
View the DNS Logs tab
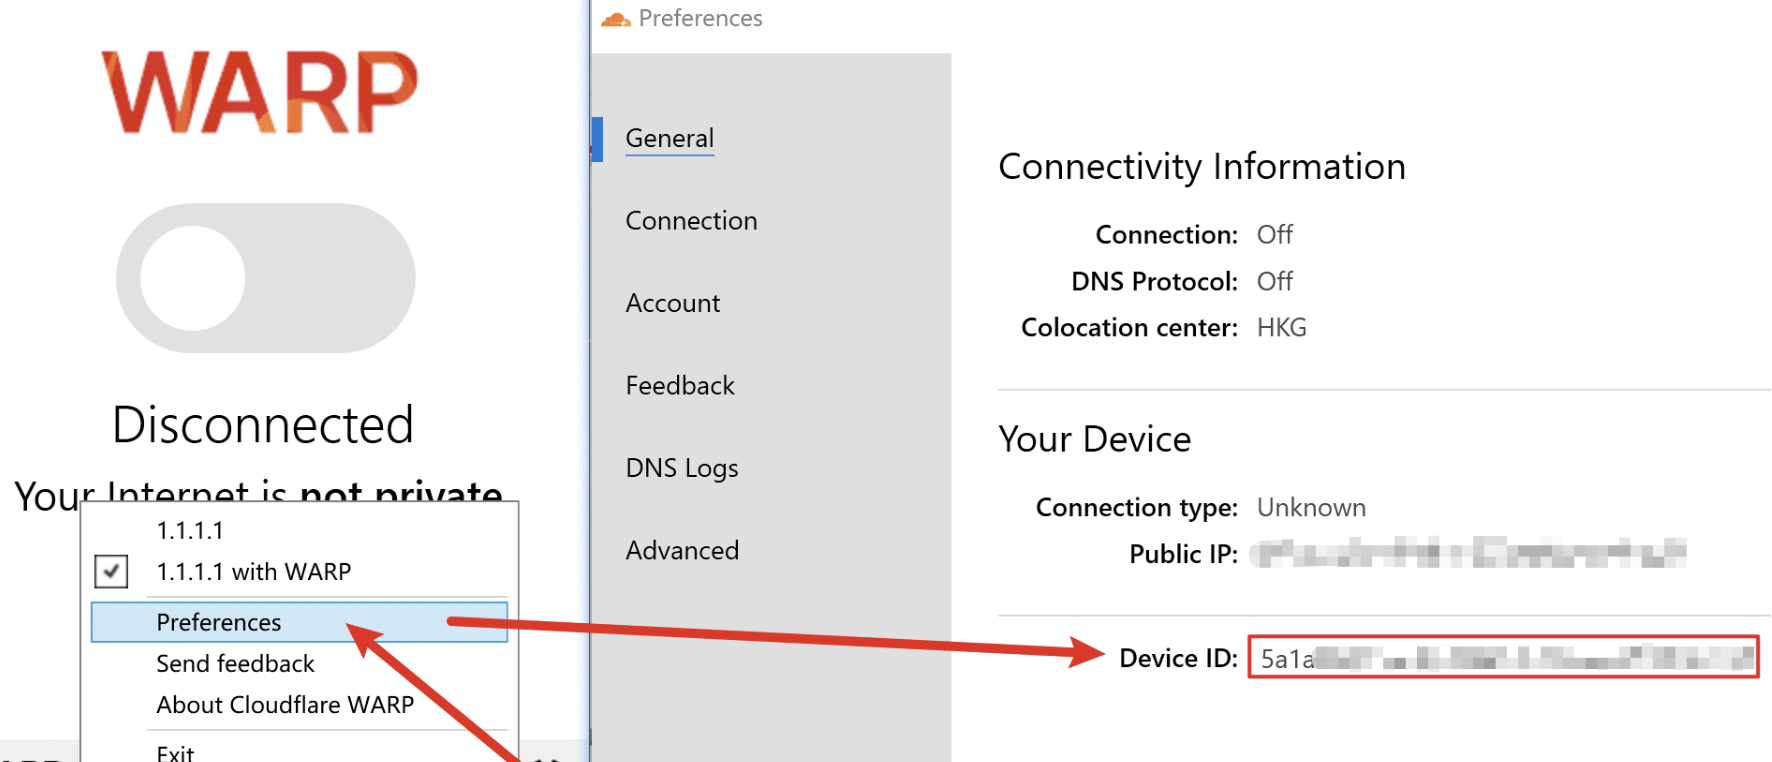click(x=682, y=468)
